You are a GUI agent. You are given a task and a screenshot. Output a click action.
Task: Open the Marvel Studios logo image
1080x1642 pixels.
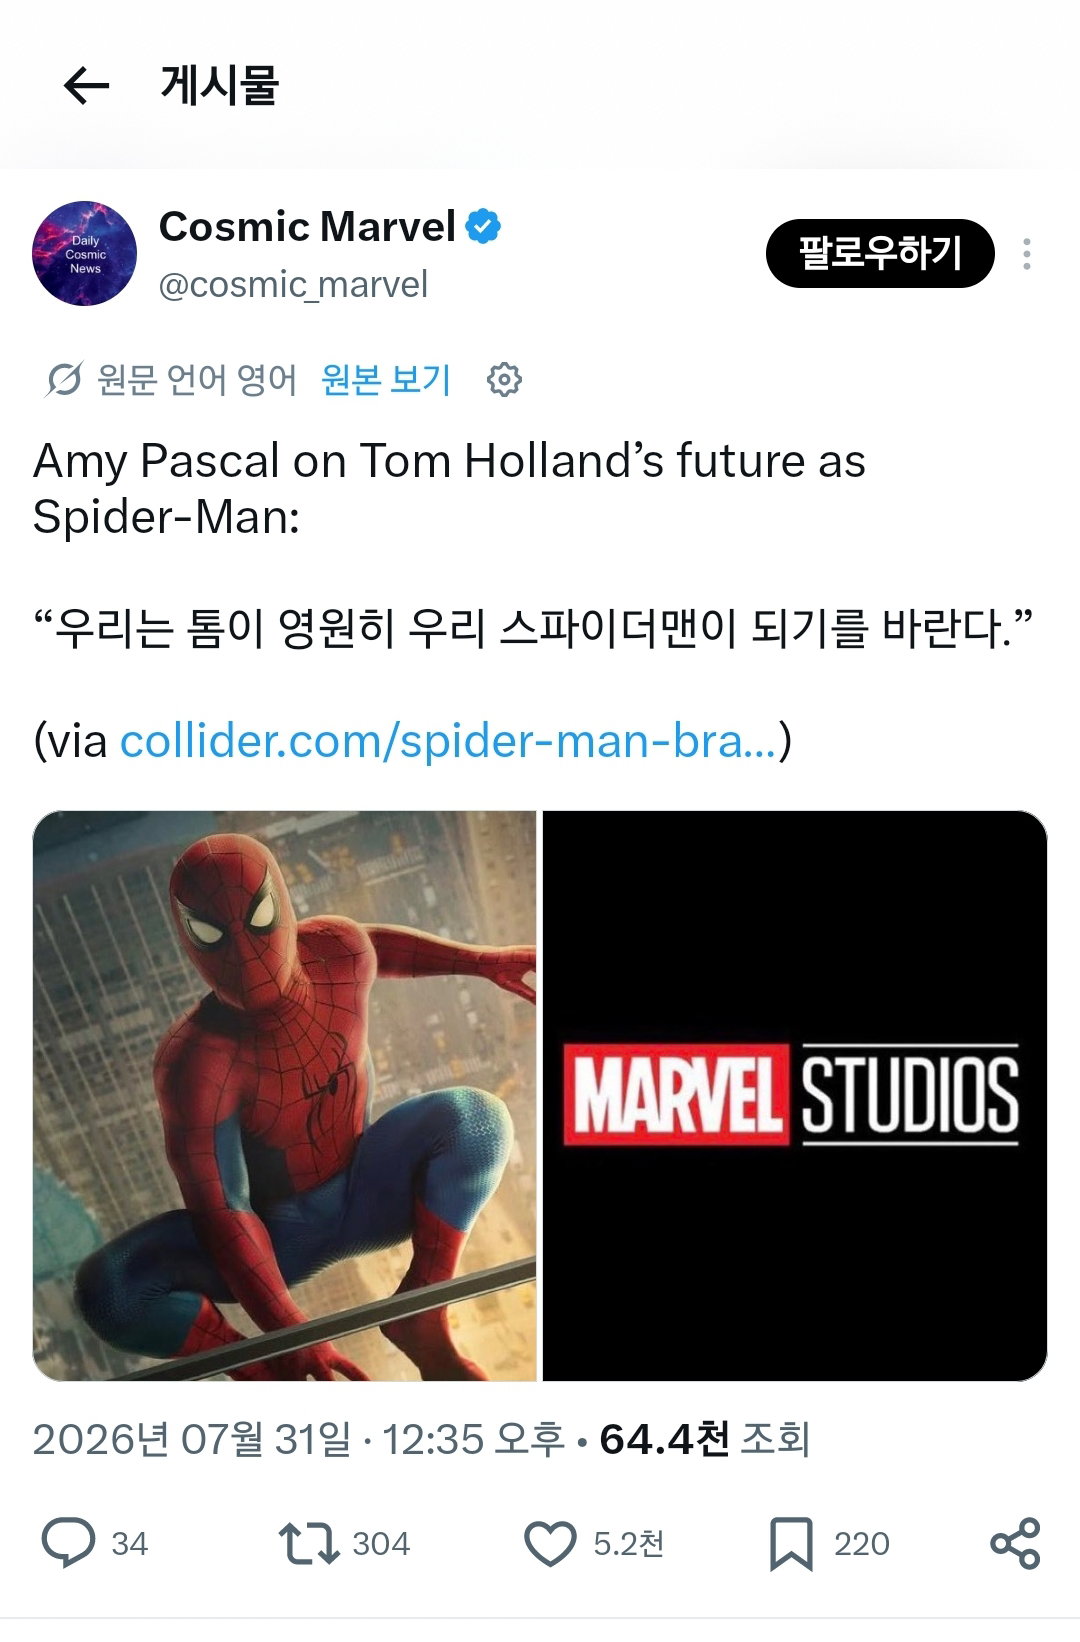coord(795,1096)
